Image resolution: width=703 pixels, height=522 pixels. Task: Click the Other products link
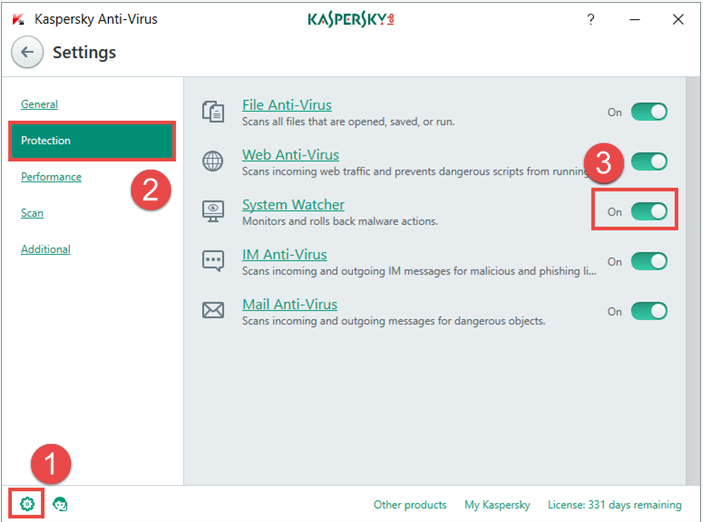coord(410,505)
